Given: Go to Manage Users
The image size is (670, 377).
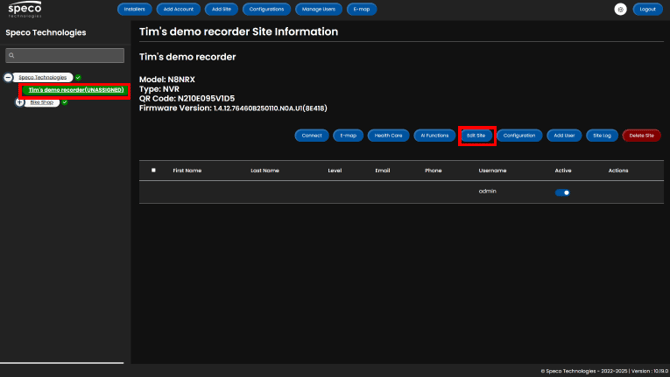Looking at the screenshot, I should [x=318, y=9].
